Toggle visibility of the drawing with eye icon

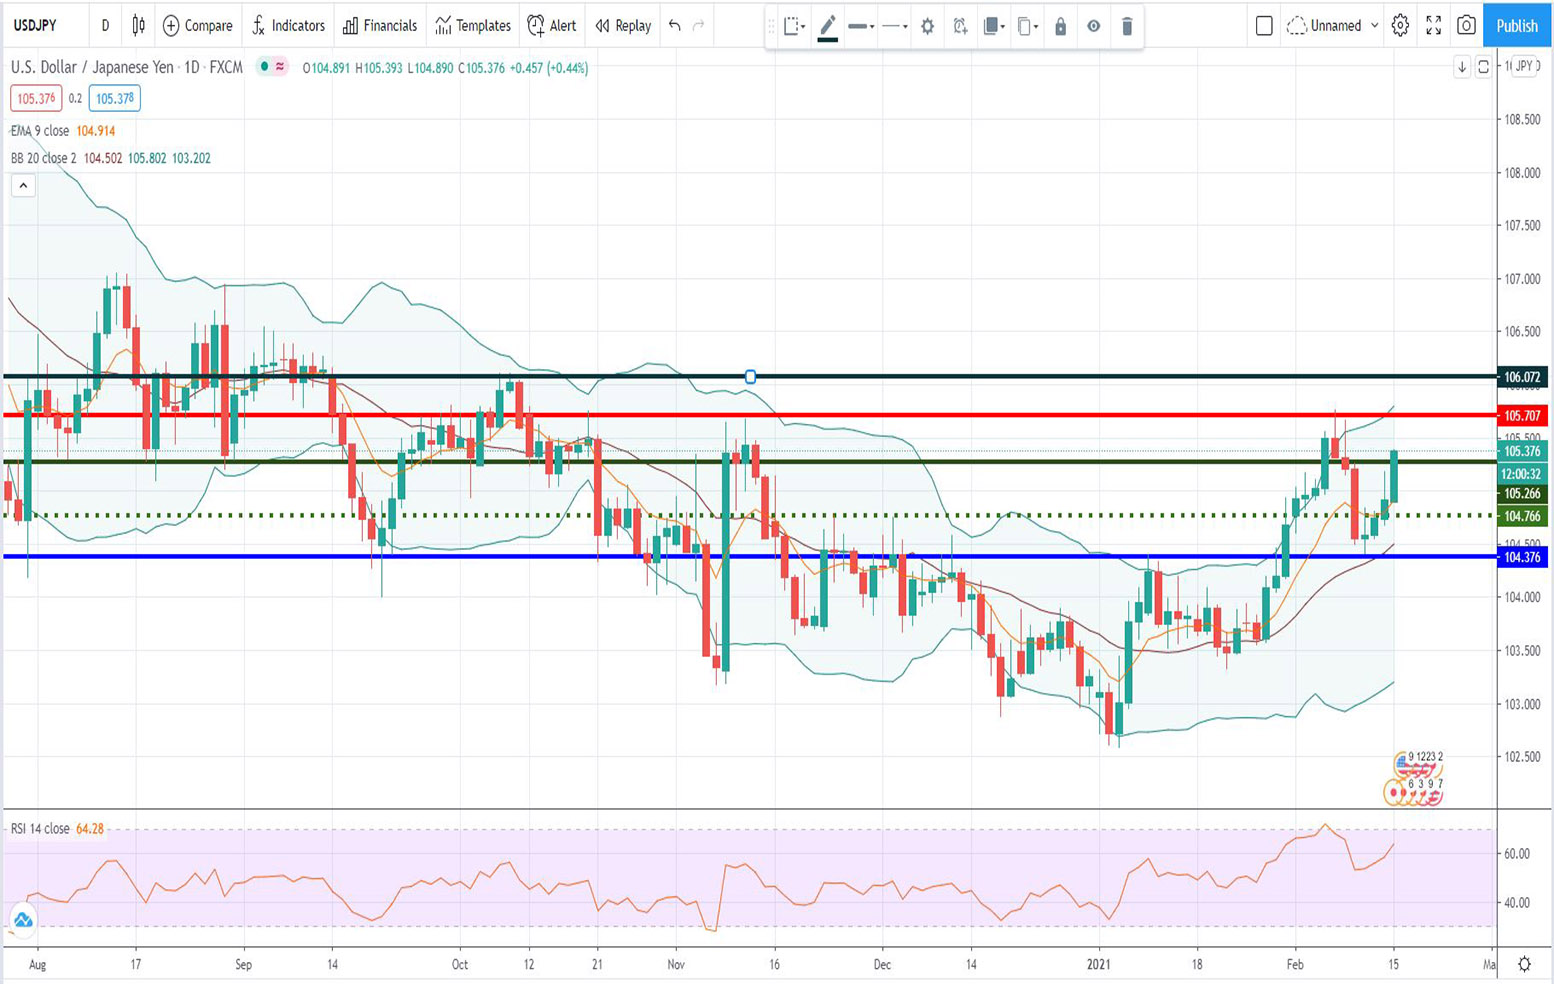1093,27
